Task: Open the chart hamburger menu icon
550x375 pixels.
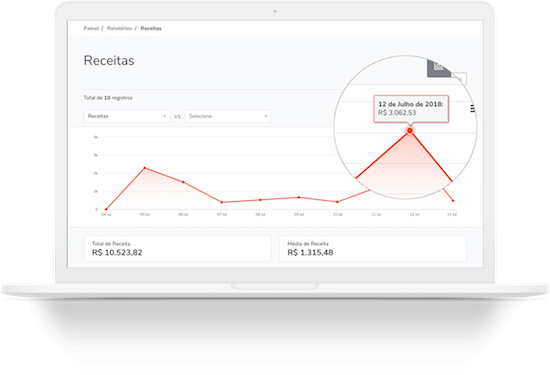Action: tap(472, 109)
